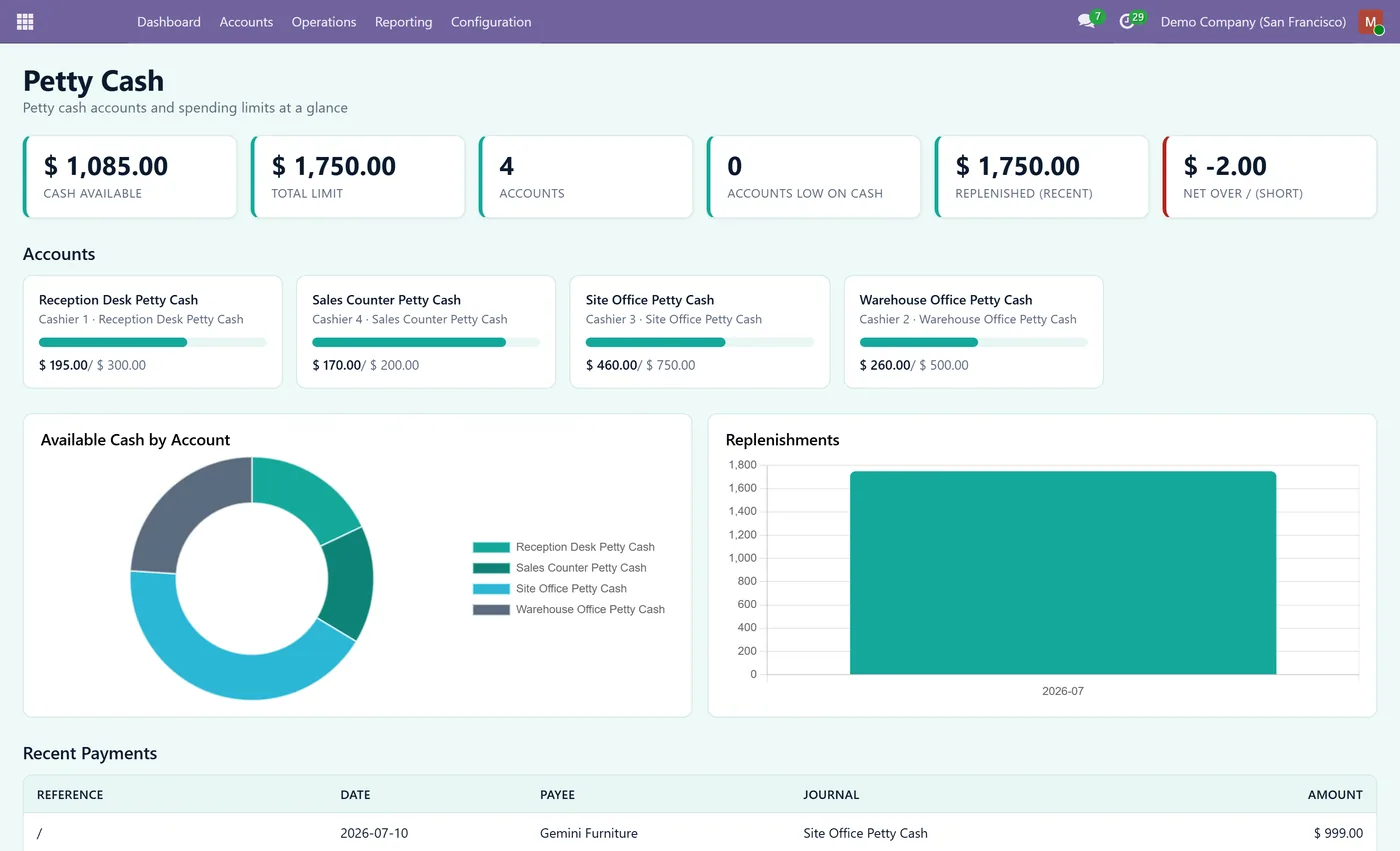1400x851 pixels.
Task: Open the Sales Counter Petty Cash account card
Action: [x=426, y=332]
